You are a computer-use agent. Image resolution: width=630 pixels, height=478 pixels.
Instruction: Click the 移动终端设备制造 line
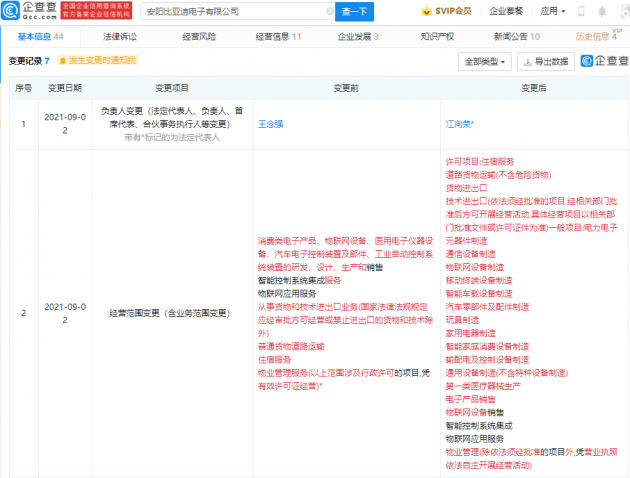tap(479, 280)
